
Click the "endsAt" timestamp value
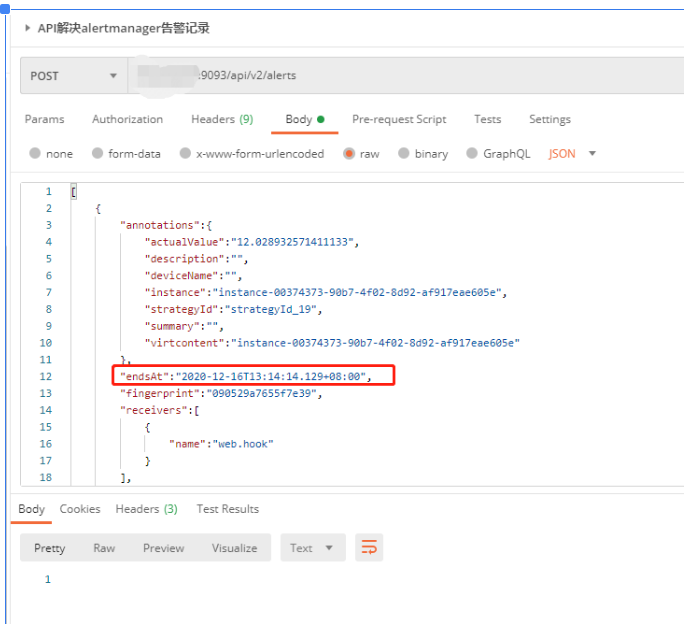(270, 377)
